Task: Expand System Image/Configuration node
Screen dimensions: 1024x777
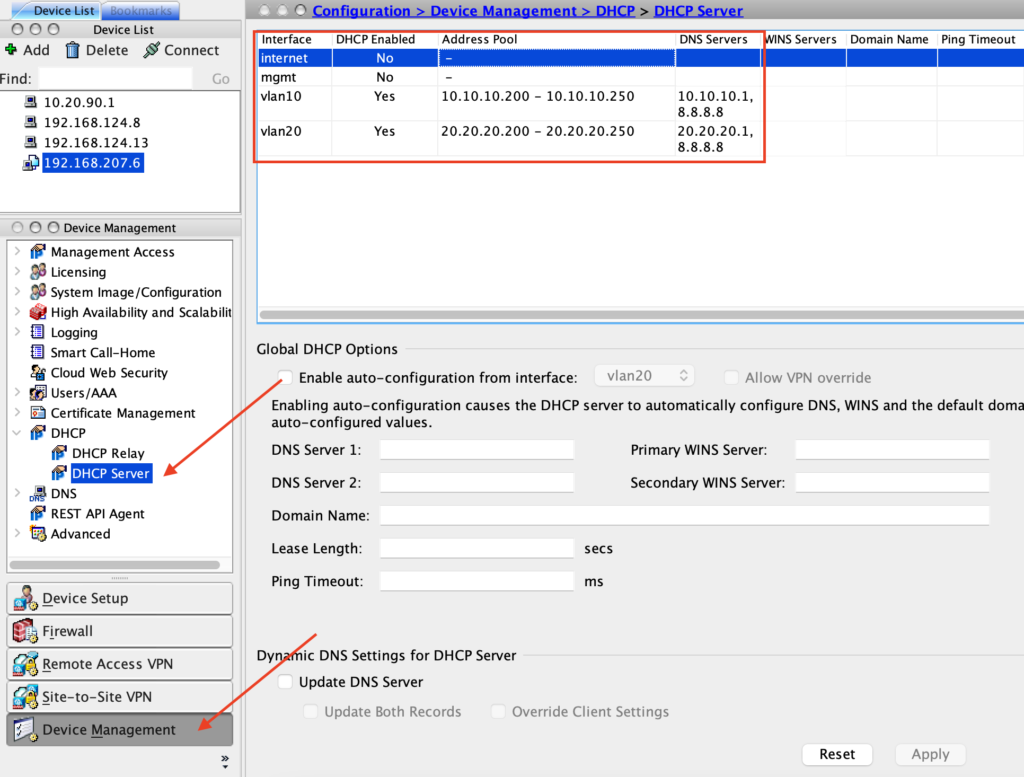Action: coord(18,292)
